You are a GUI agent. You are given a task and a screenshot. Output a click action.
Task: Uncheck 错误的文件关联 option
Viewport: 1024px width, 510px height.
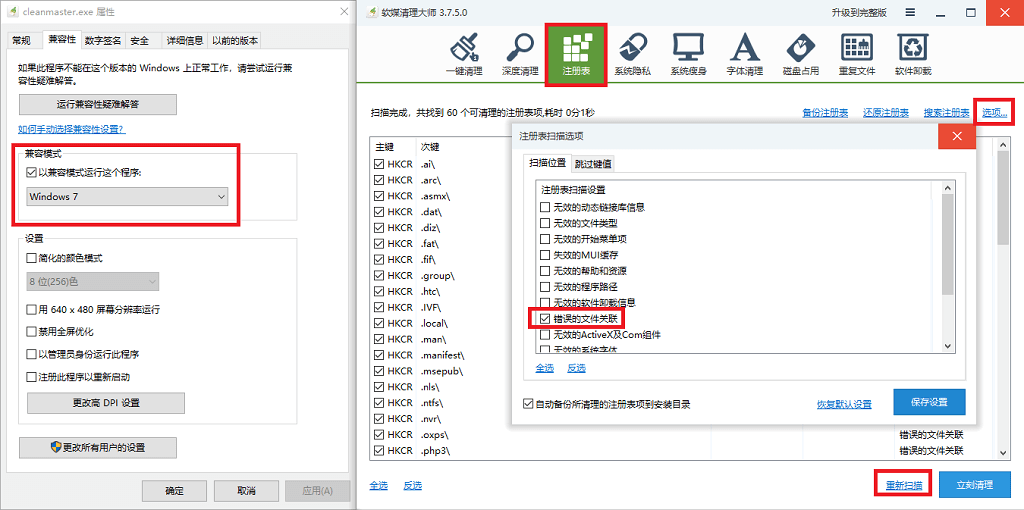point(545,319)
